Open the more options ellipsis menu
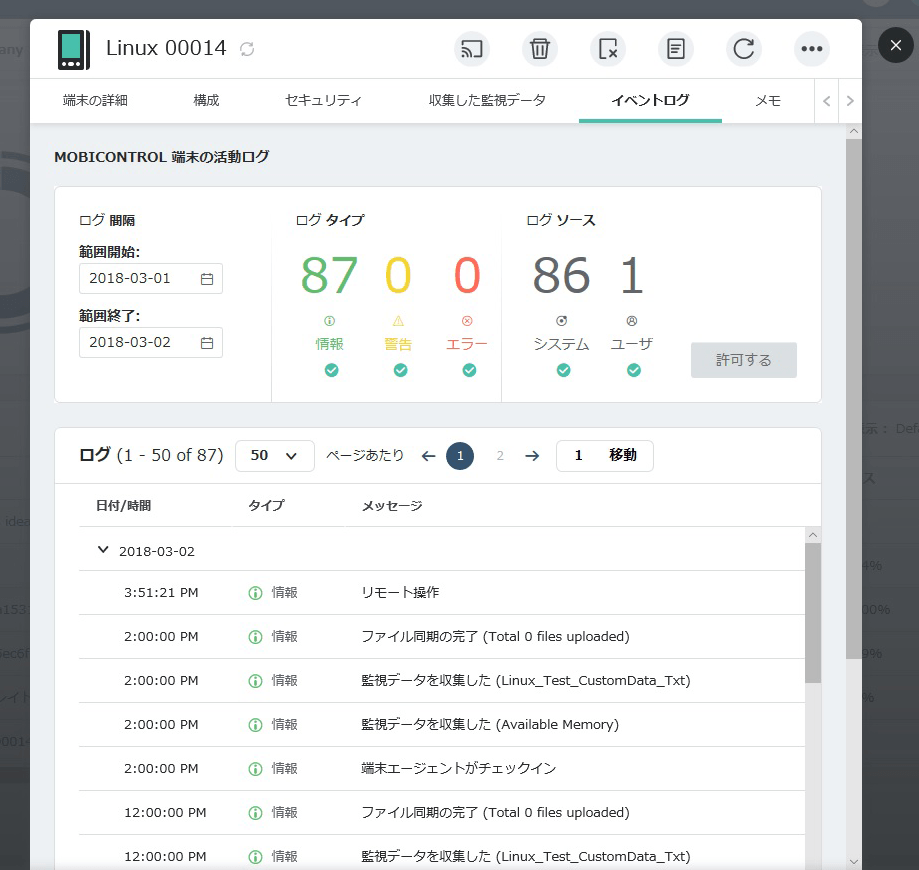The width and height of the screenshot is (919, 870). [811, 48]
